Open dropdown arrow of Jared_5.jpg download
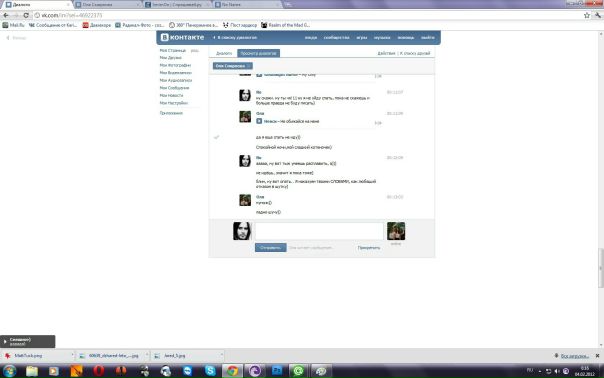This screenshot has width=604, height=378. (x=221, y=354)
